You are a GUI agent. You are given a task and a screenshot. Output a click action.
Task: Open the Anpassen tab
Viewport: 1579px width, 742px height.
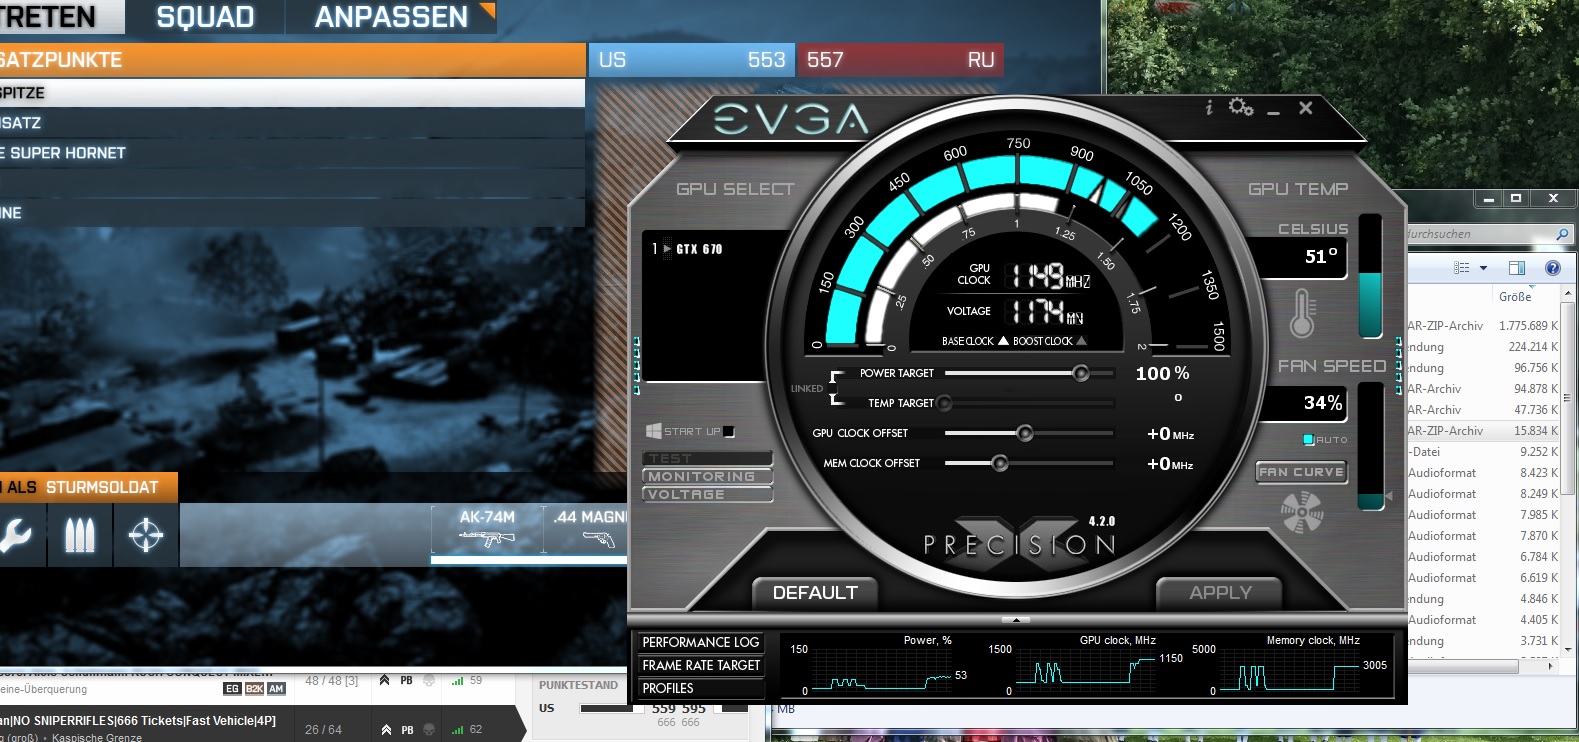[x=391, y=17]
